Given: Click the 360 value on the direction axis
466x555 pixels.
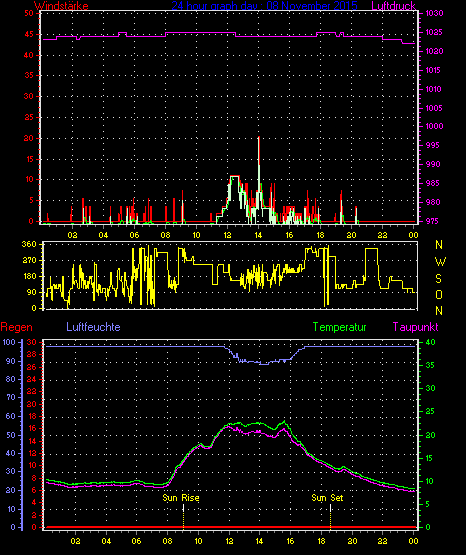Looking at the screenshot, I should click(x=29, y=244).
